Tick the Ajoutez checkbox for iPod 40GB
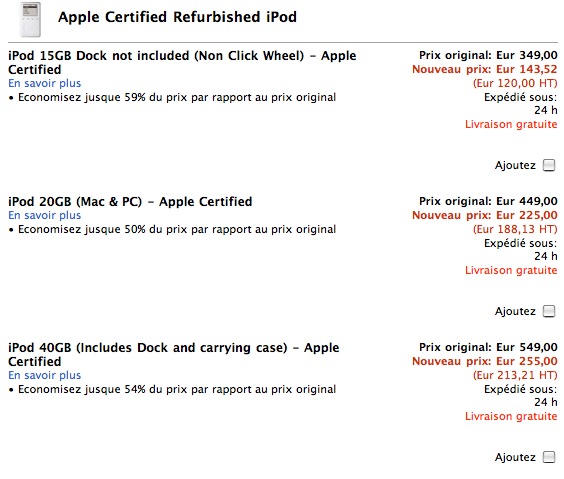Viewport: 564px width, 479px height. click(x=549, y=457)
